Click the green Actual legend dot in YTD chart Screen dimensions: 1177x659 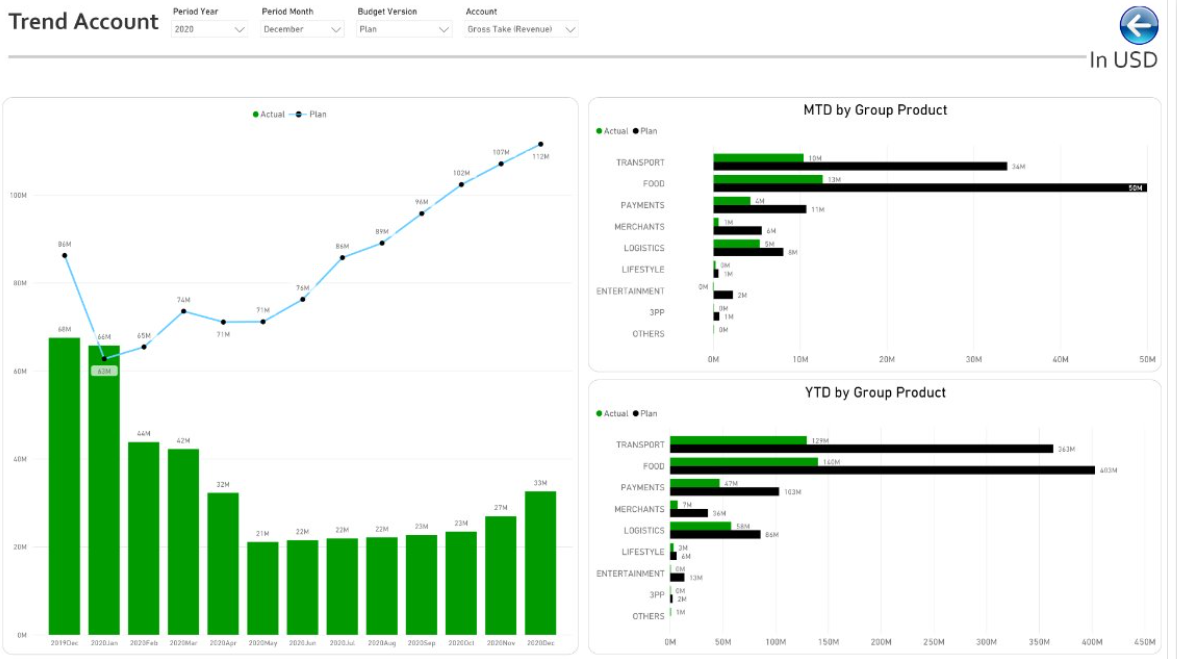point(599,414)
